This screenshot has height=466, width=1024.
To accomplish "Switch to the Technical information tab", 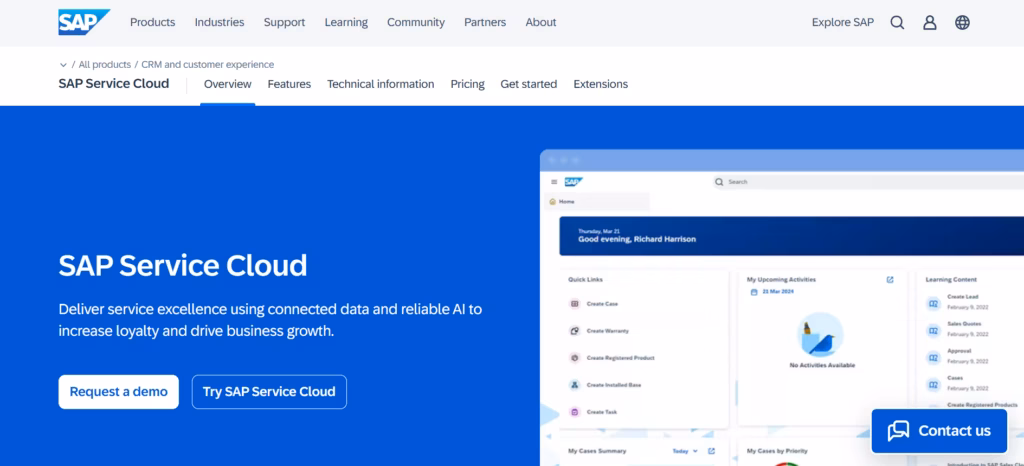I will [381, 84].
